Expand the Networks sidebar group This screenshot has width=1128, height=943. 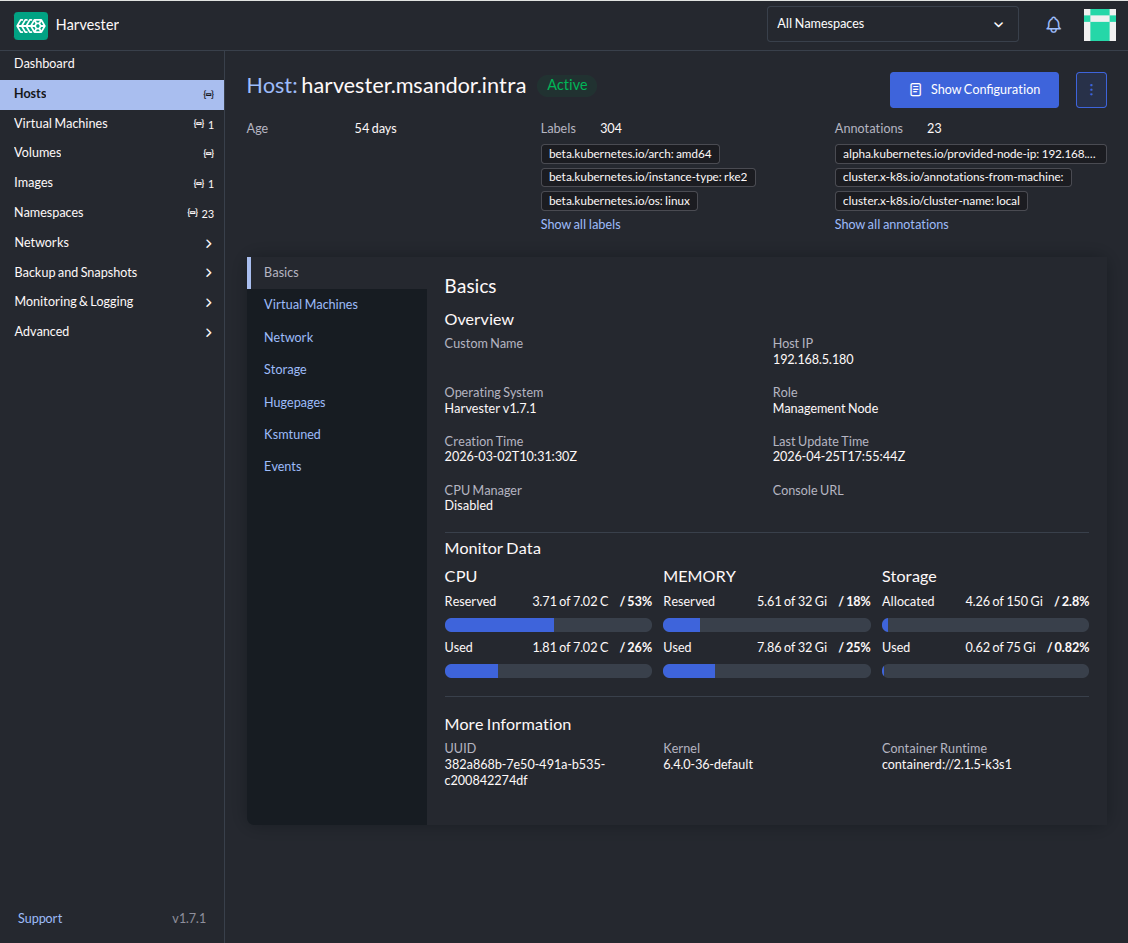coord(208,243)
